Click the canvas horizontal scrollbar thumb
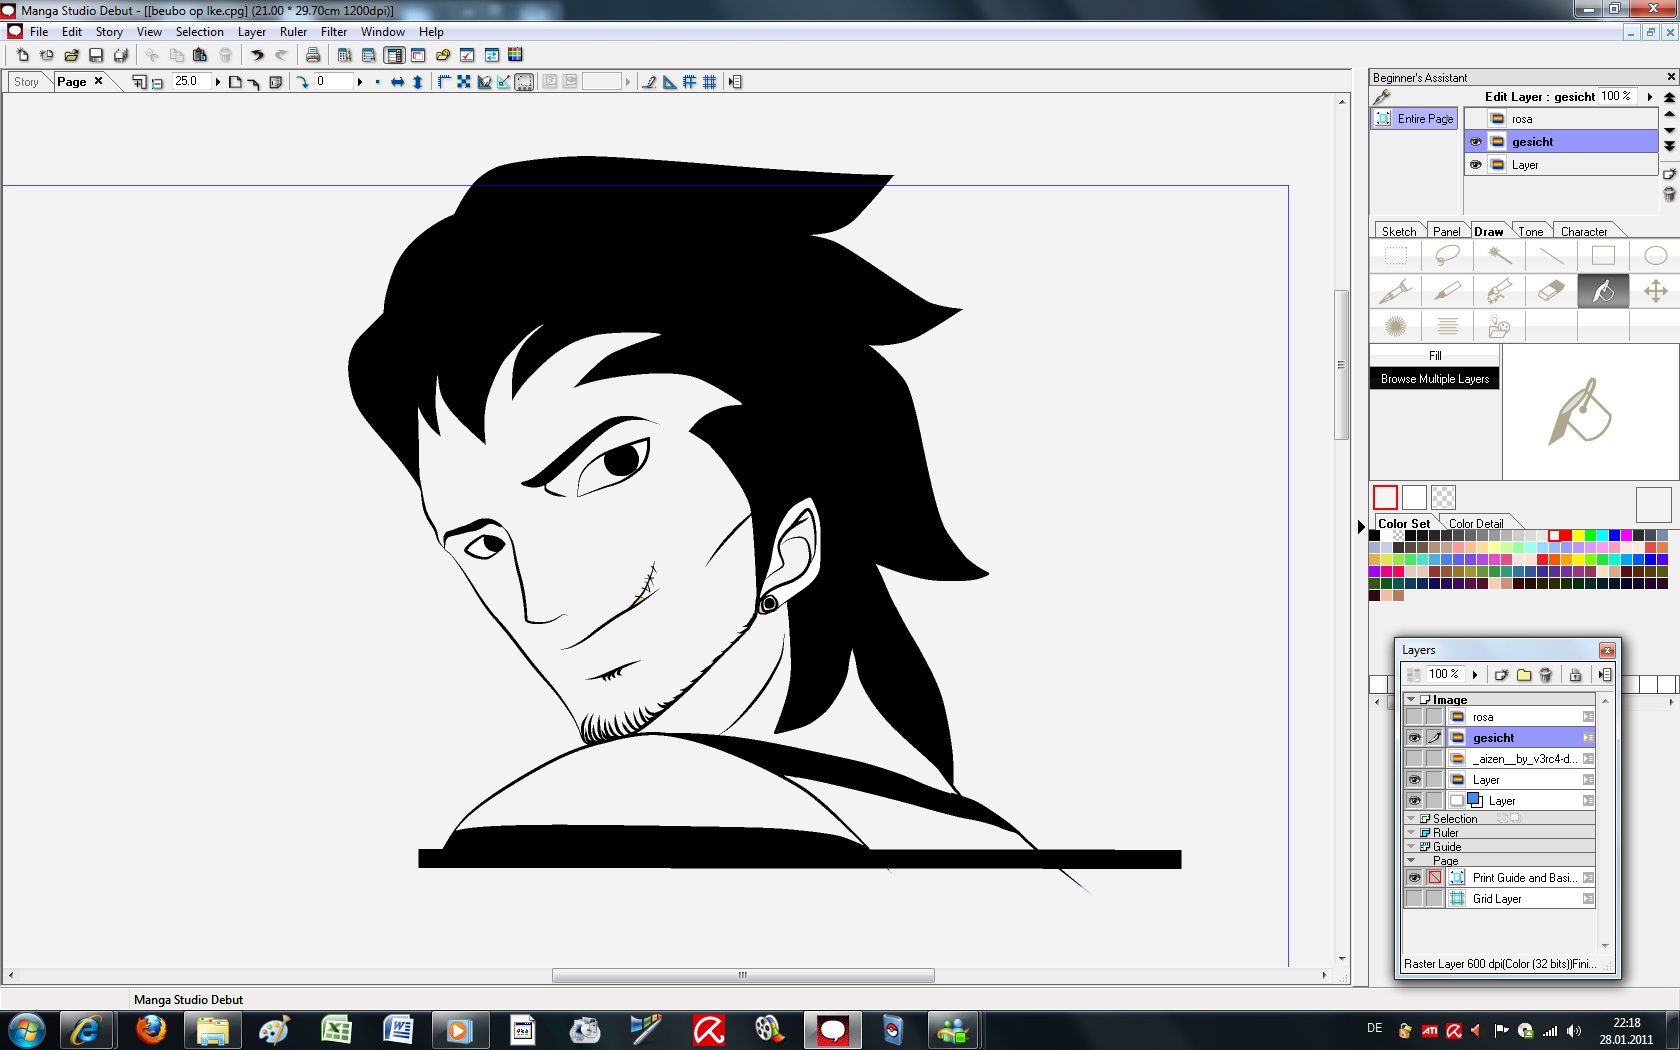 pos(743,975)
